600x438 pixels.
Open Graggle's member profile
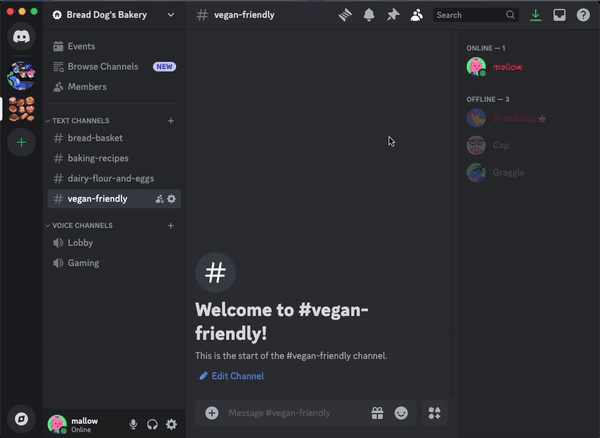tap(528, 173)
